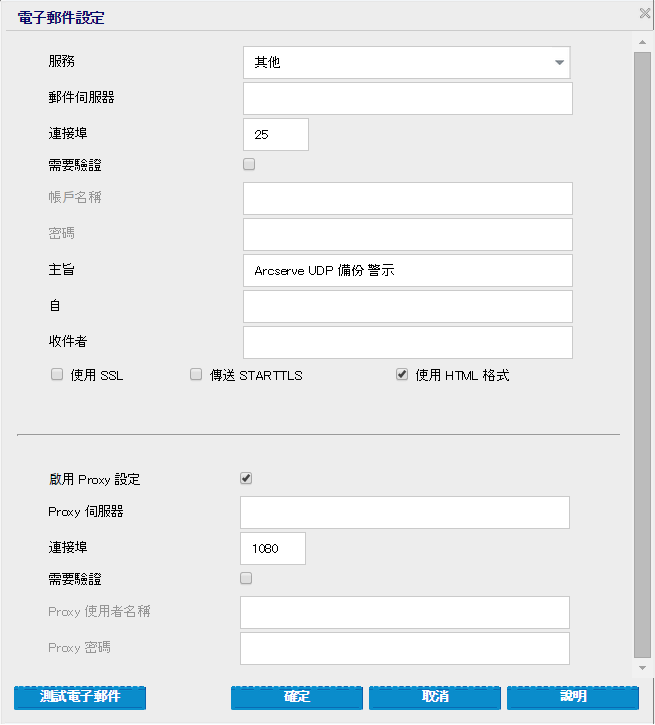Confirm settings with the 確定 button
This screenshot has width=655, height=725.
click(296, 696)
